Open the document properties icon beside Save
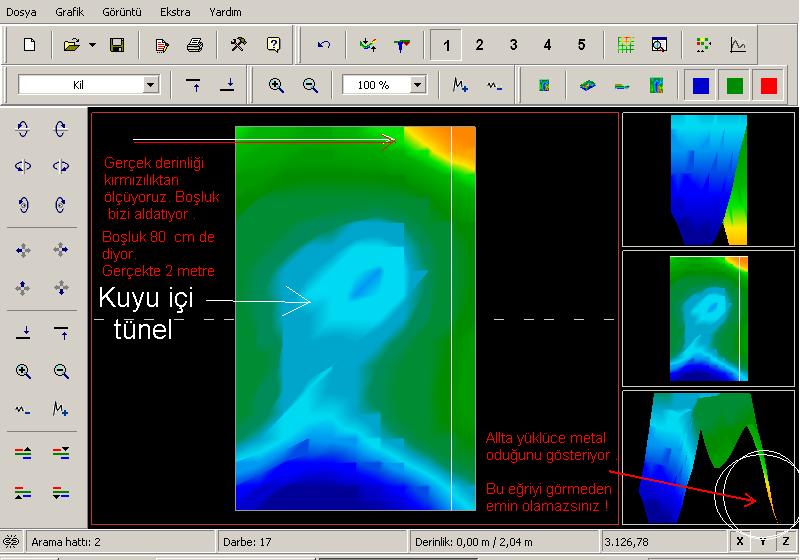Screen dimensions: 800x560 (162, 45)
